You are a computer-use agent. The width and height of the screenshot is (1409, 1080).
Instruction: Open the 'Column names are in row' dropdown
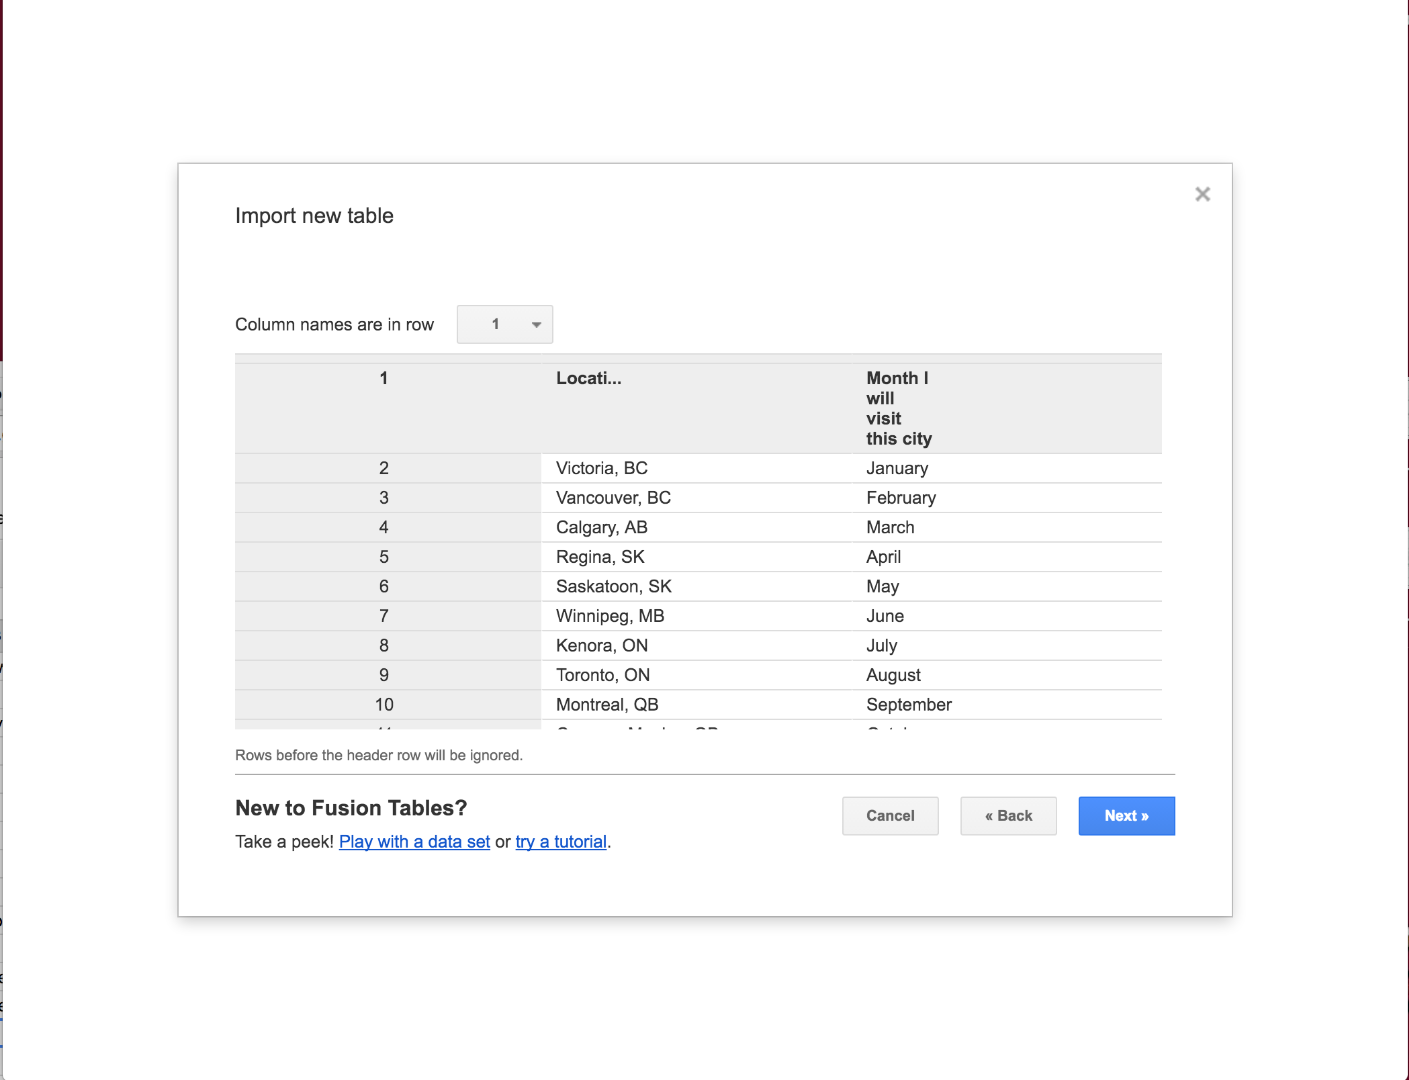504,324
